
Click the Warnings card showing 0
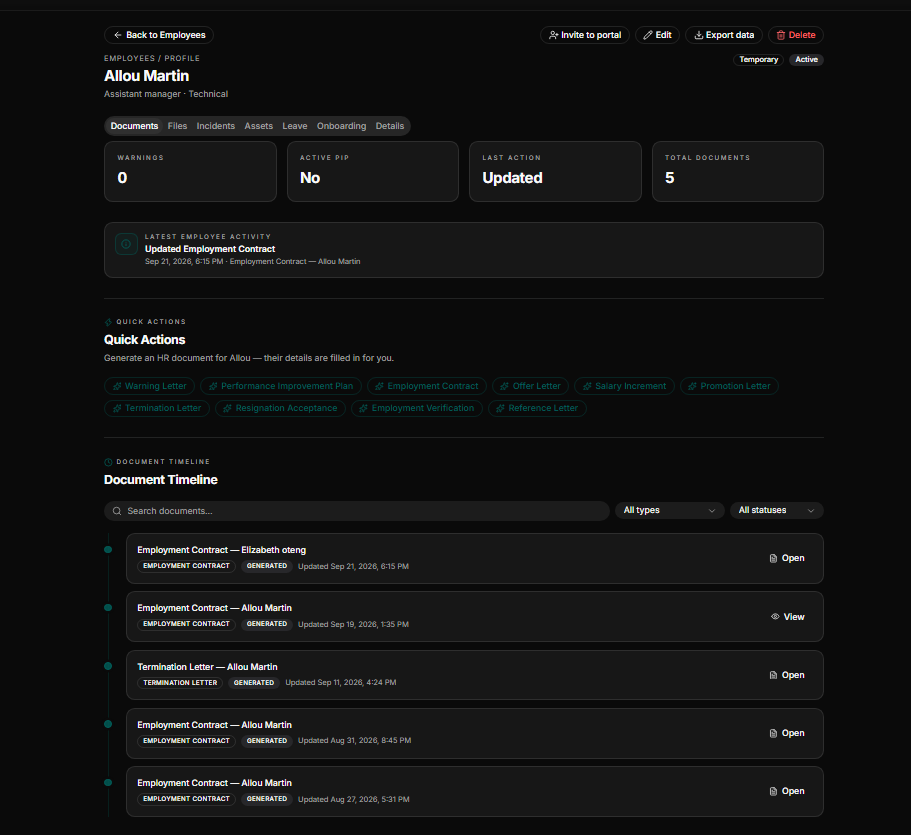[191, 171]
